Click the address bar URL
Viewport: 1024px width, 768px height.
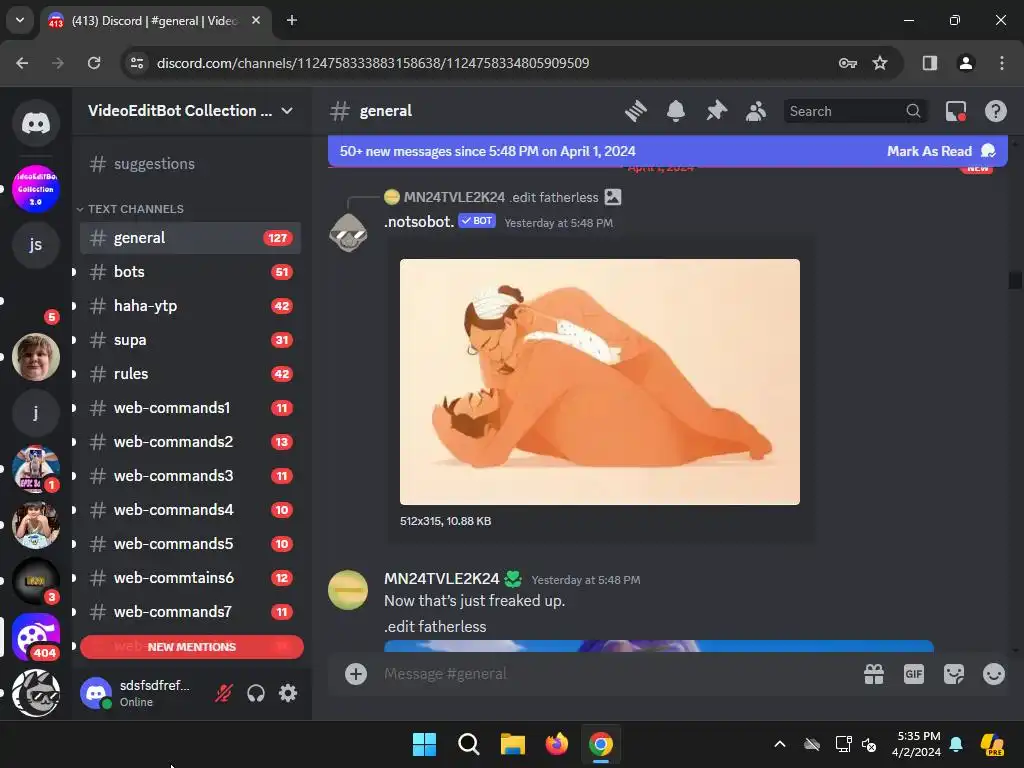pyautogui.click(x=373, y=63)
